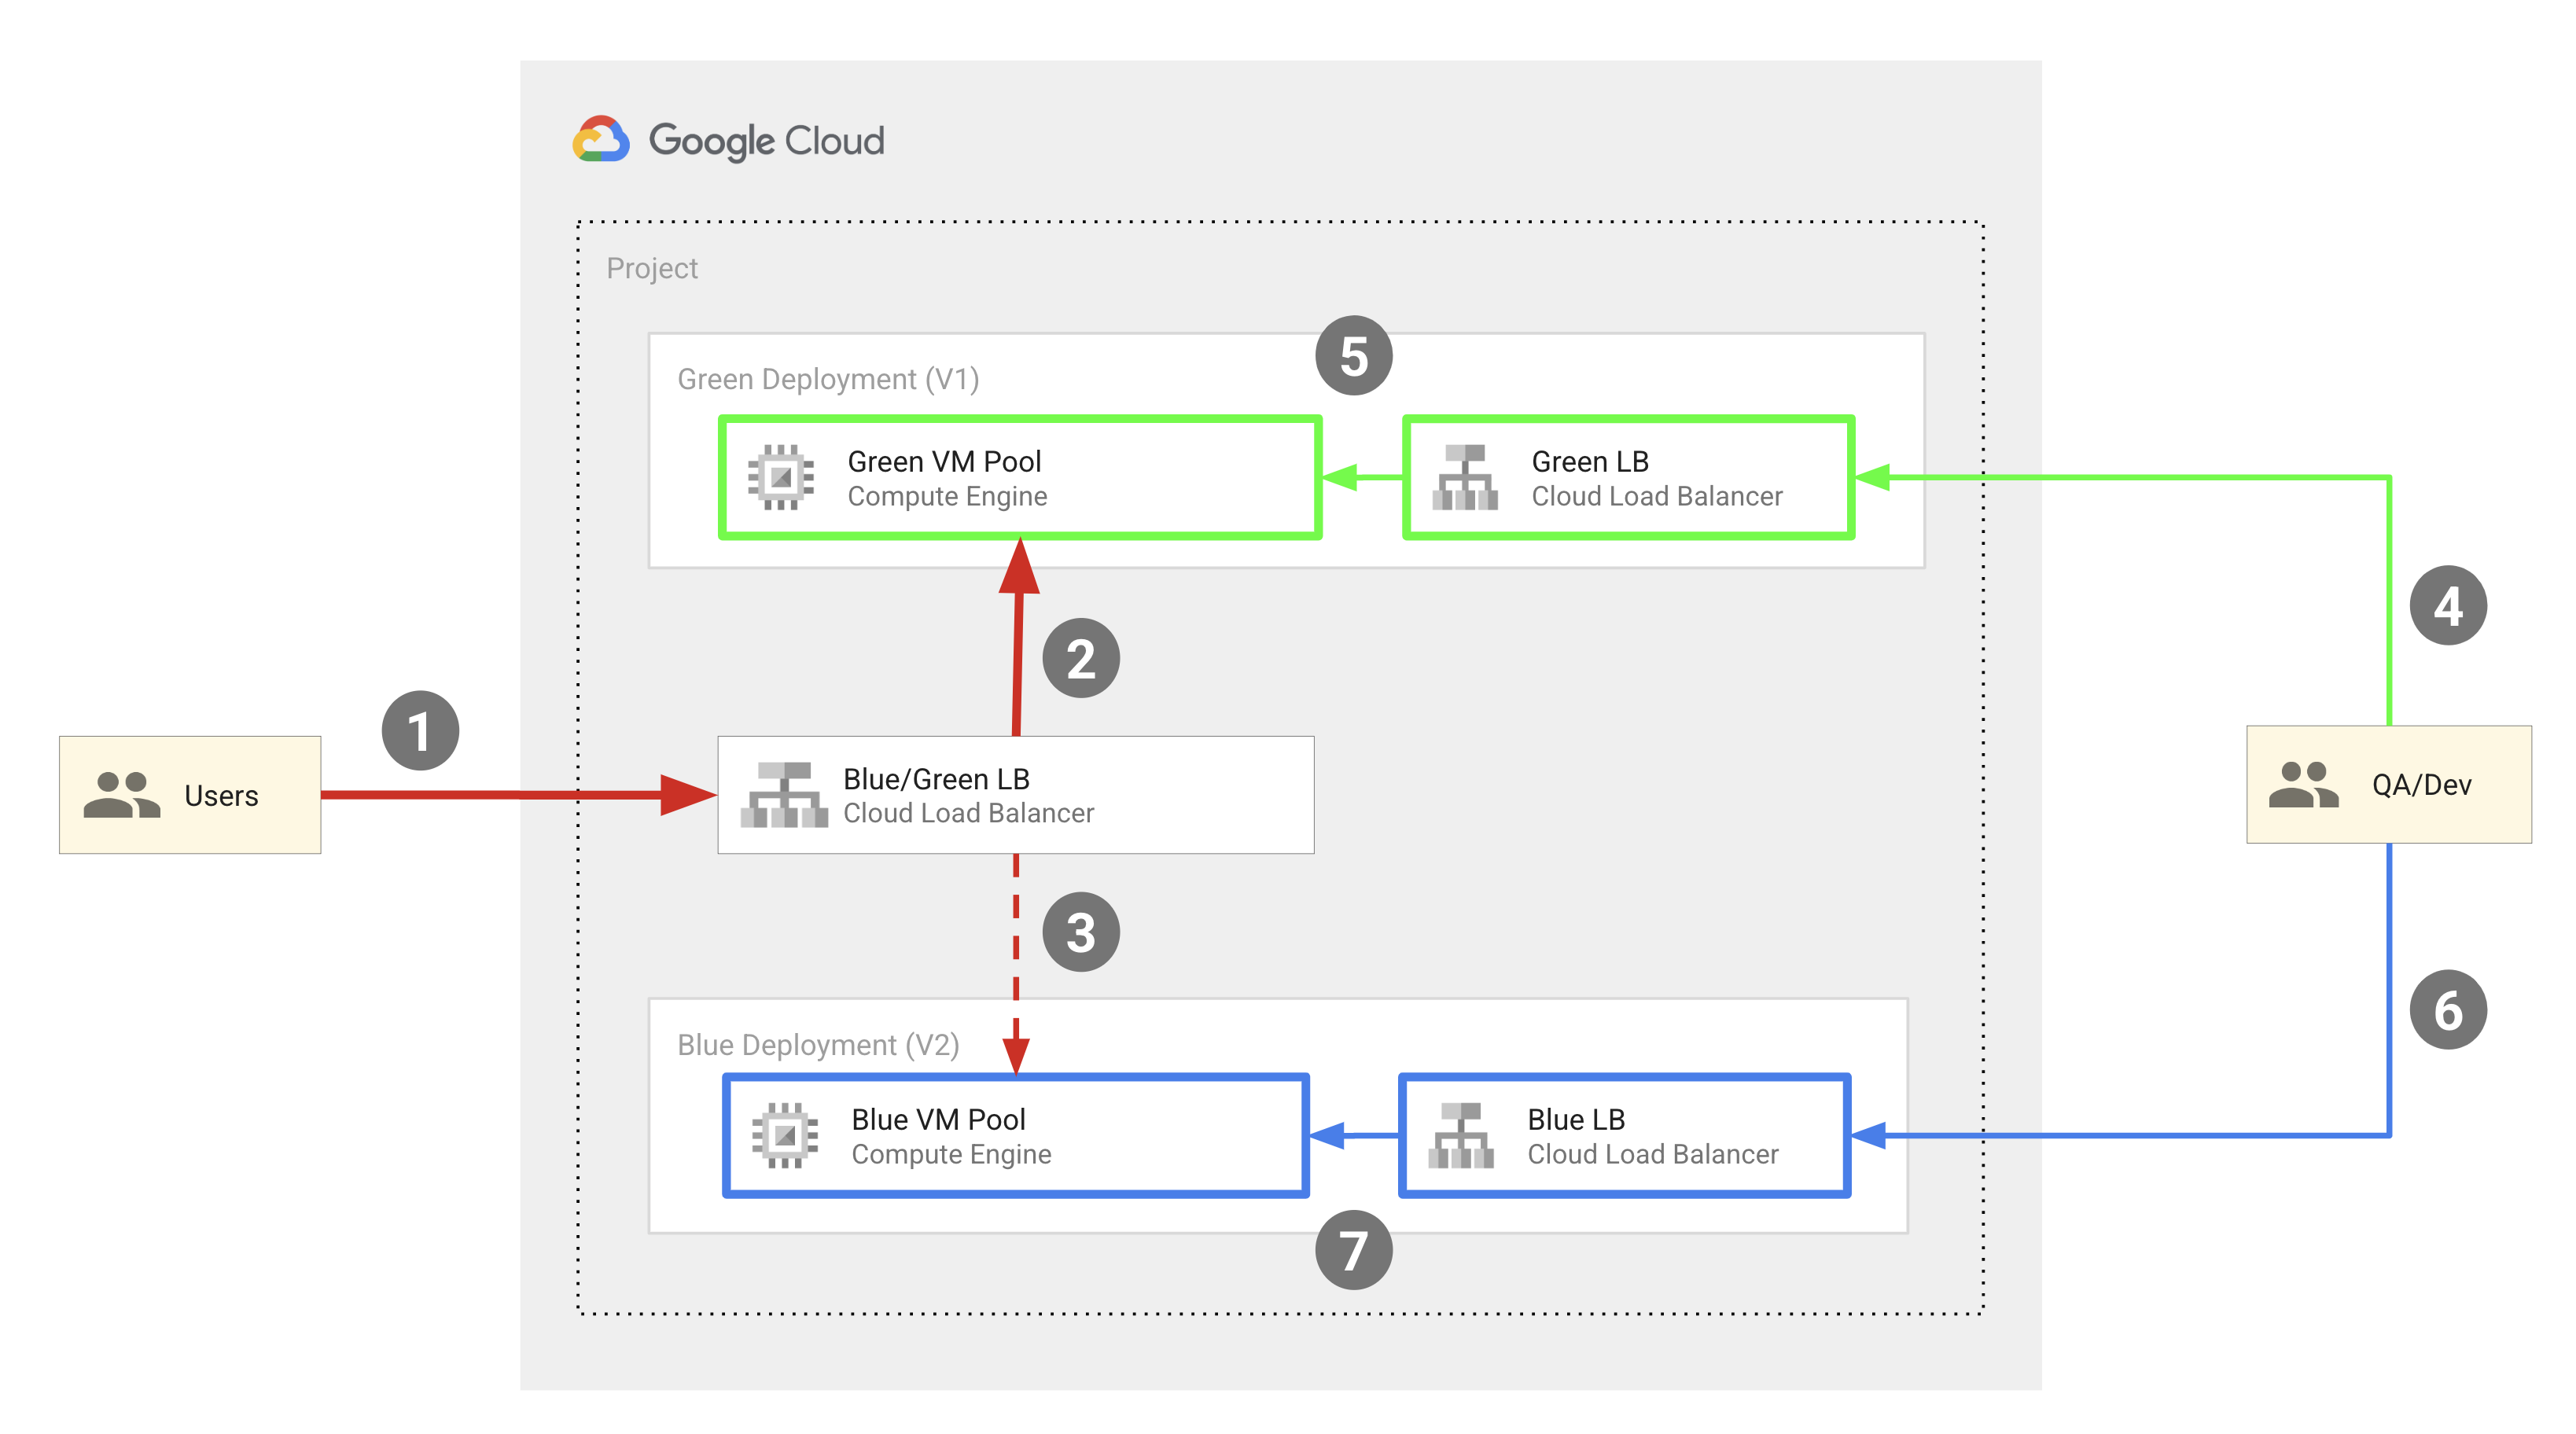This screenshot has height=1434, width=2576.
Task: Select step marker number 4
Action: pos(2447,605)
